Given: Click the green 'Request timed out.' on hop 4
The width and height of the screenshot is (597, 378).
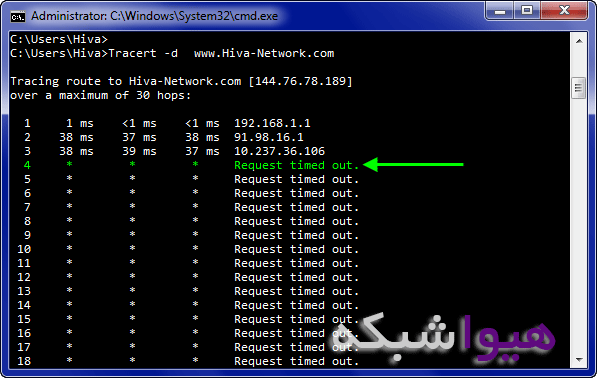Looking at the screenshot, I should 297,165.
